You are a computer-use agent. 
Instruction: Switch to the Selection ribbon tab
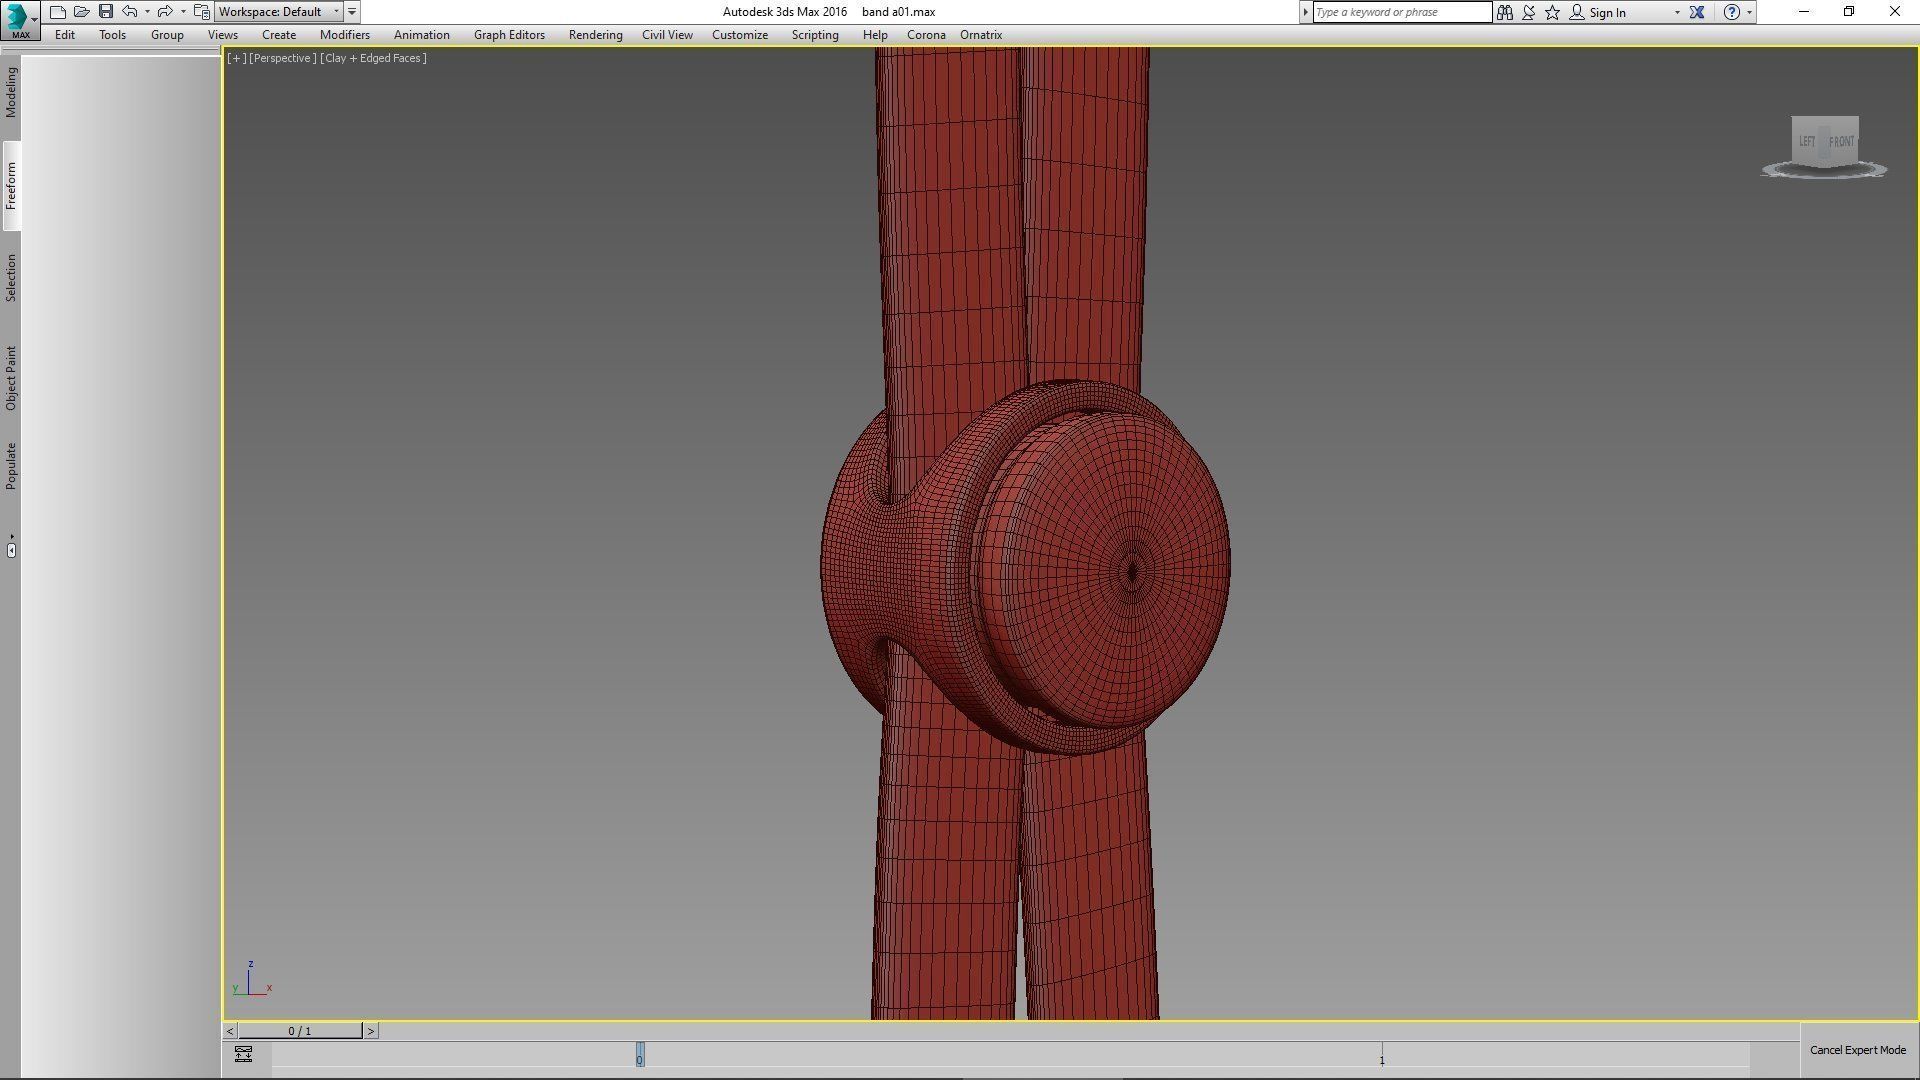tap(11, 277)
